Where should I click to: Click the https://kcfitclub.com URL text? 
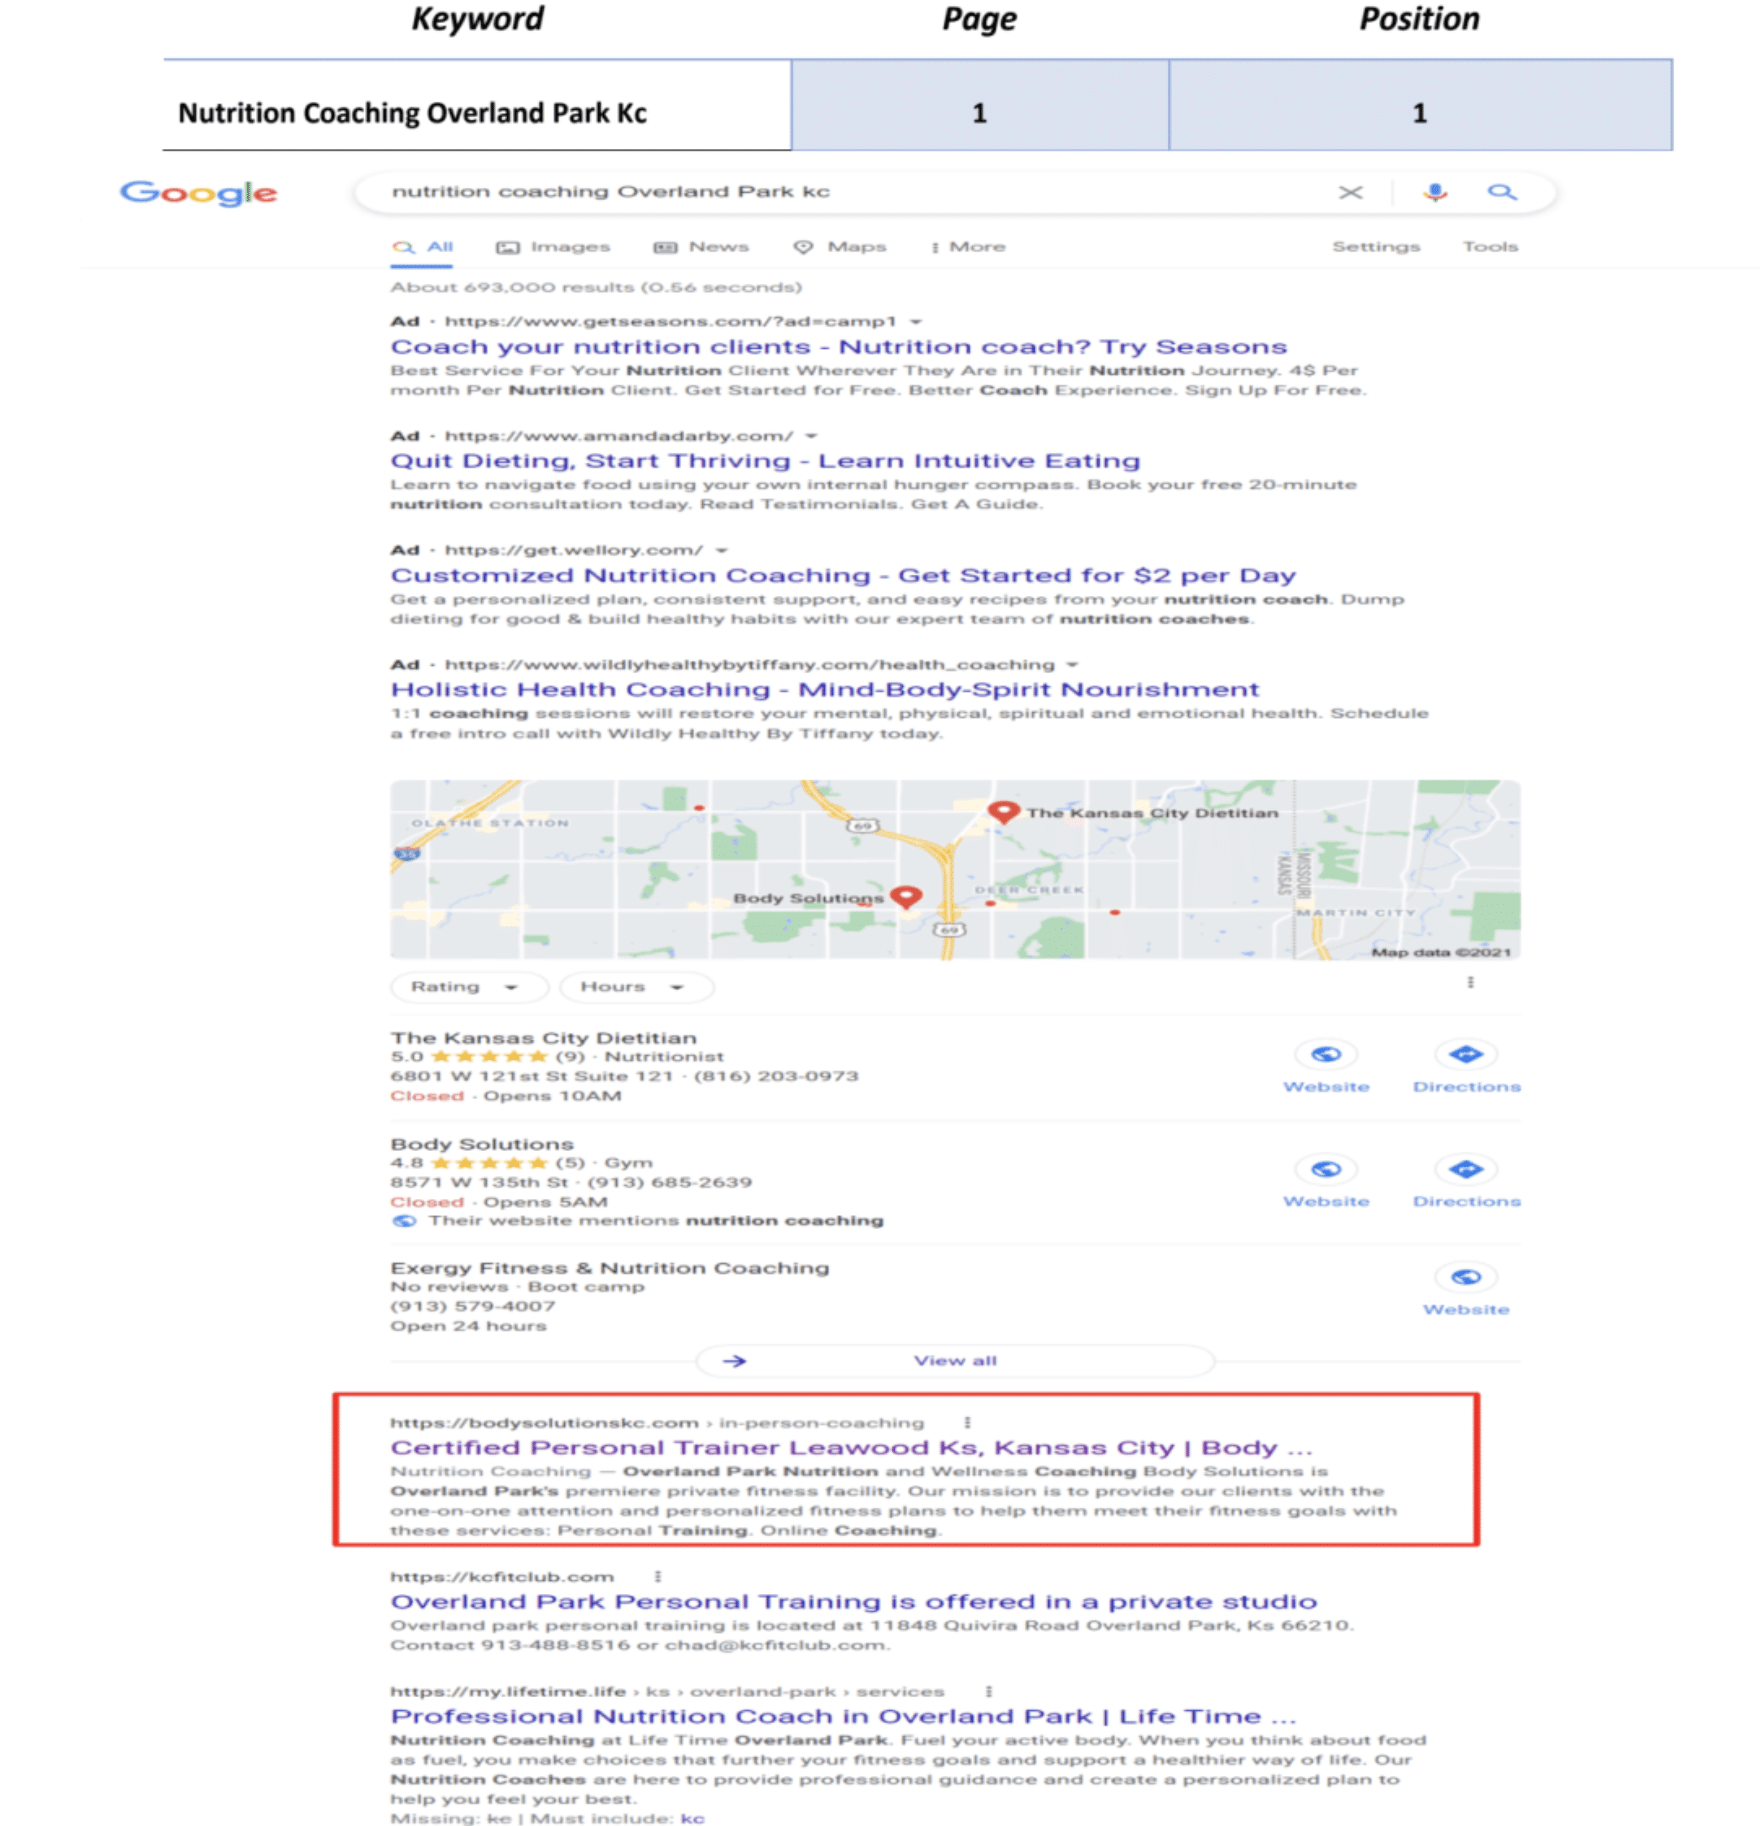(x=502, y=1577)
